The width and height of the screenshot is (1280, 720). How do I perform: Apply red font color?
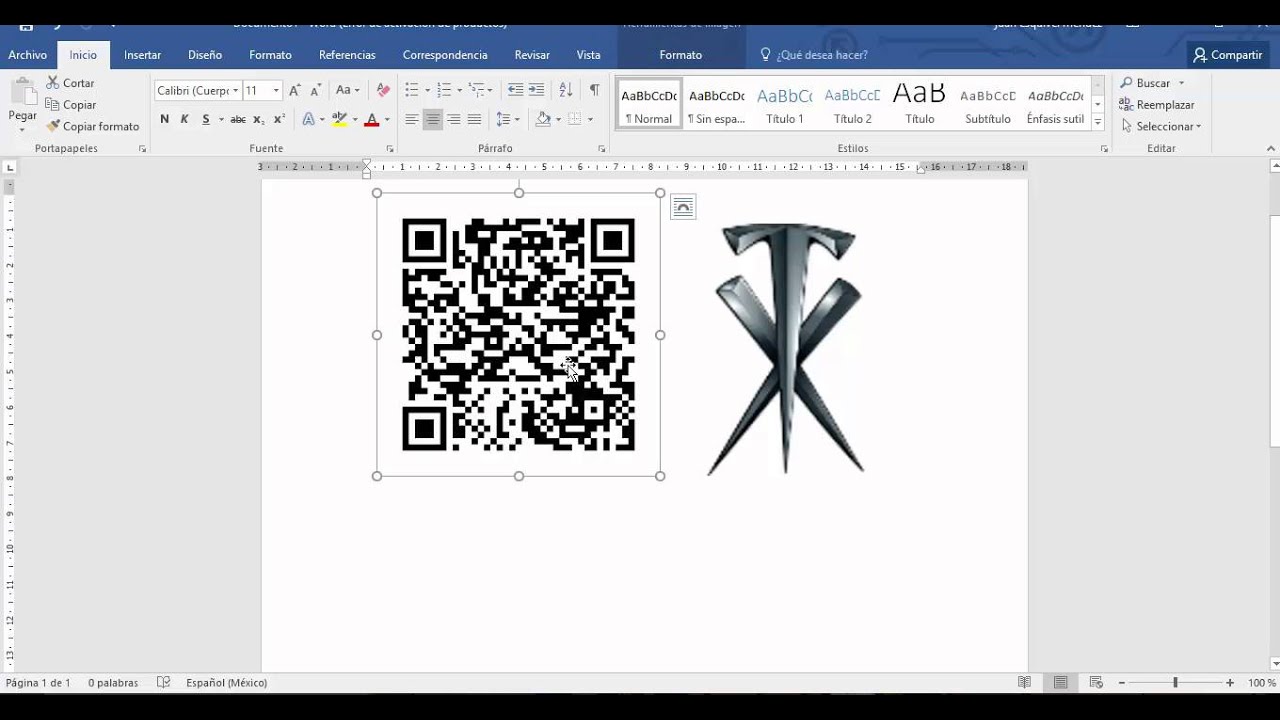pos(372,119)
